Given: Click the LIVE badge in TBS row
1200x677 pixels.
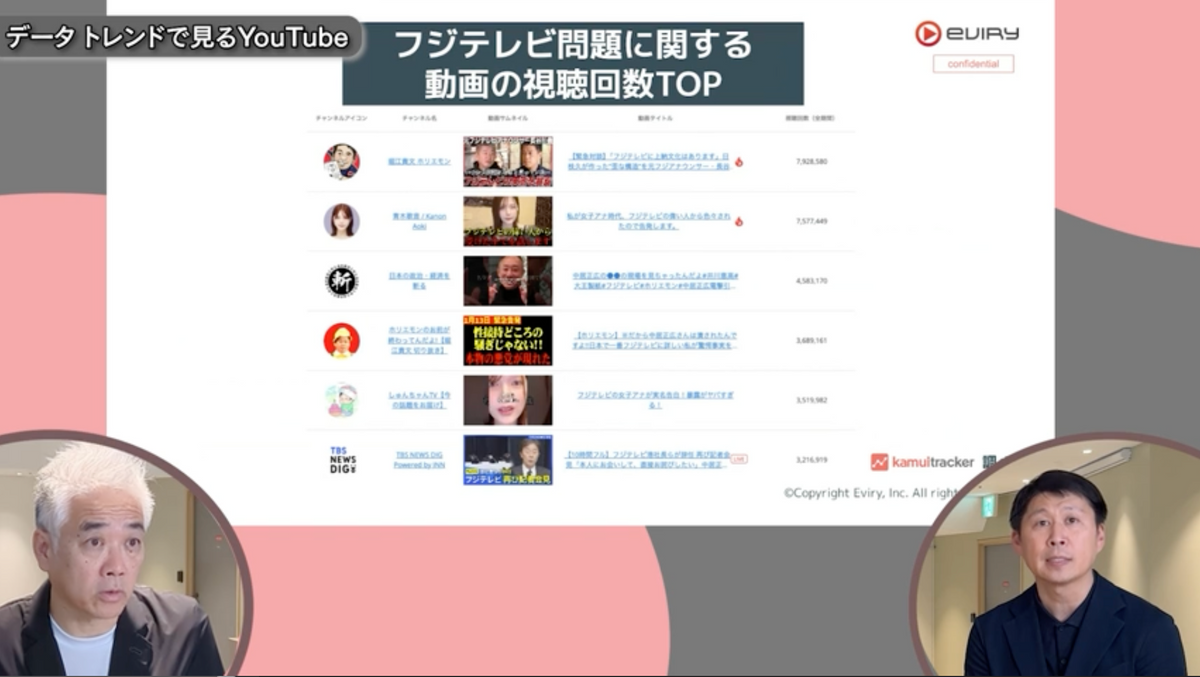Looking at the screenshot, I should pos(739,459).
